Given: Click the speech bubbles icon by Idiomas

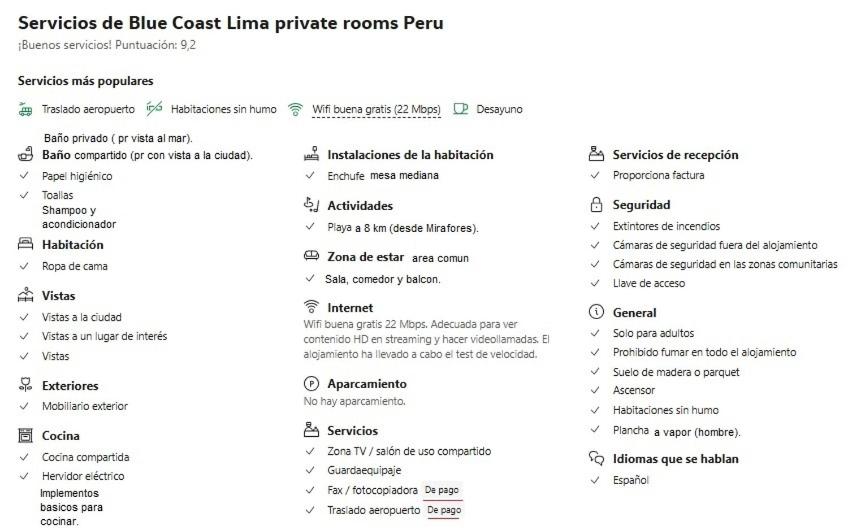Looking at the screenshot, I should point(596,459).
